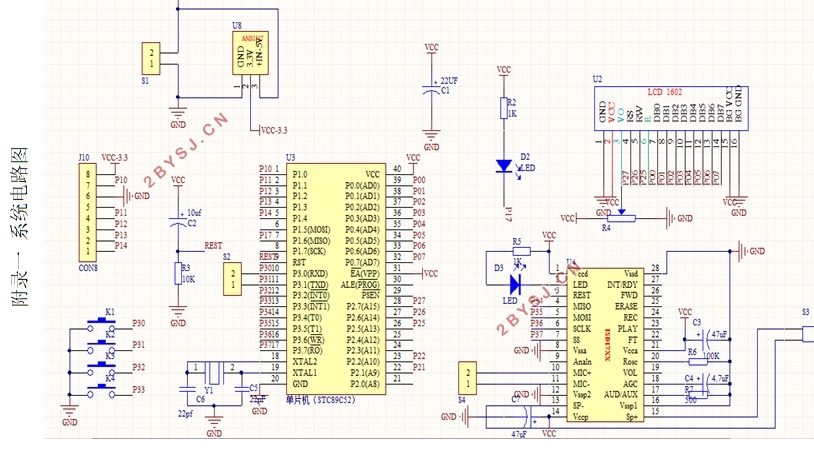The width and height of the screenshot is (814, 466).
Task: Select push button K3
Action: tap(101, 369)
